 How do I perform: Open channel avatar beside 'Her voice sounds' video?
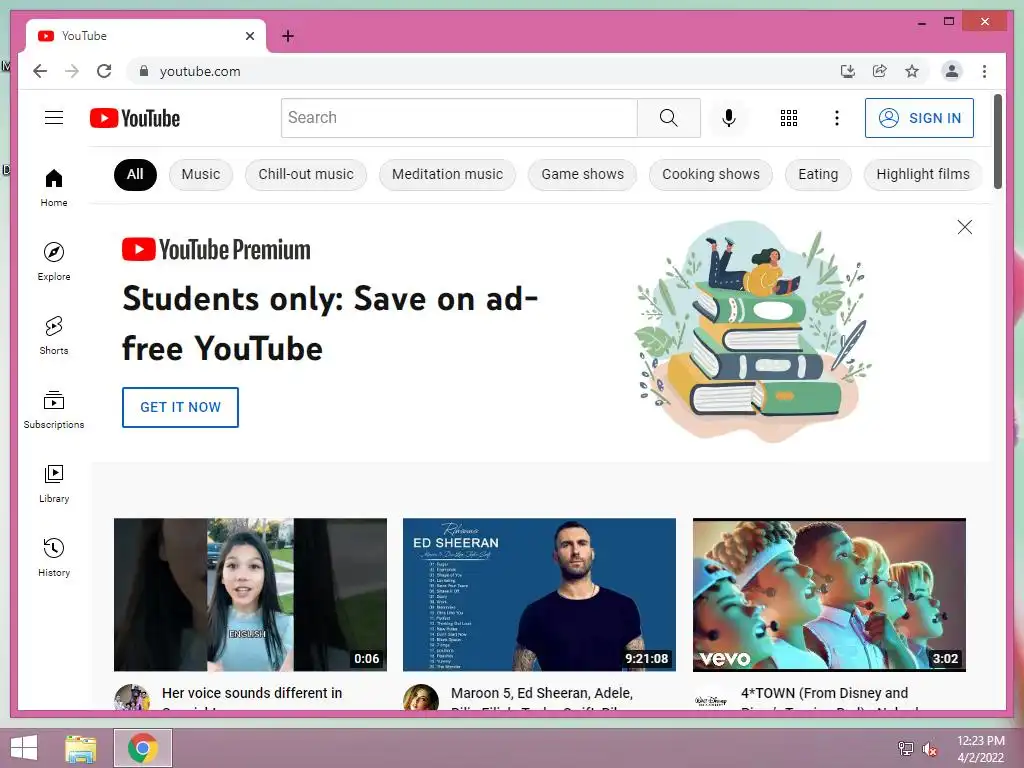coord(131,697)
